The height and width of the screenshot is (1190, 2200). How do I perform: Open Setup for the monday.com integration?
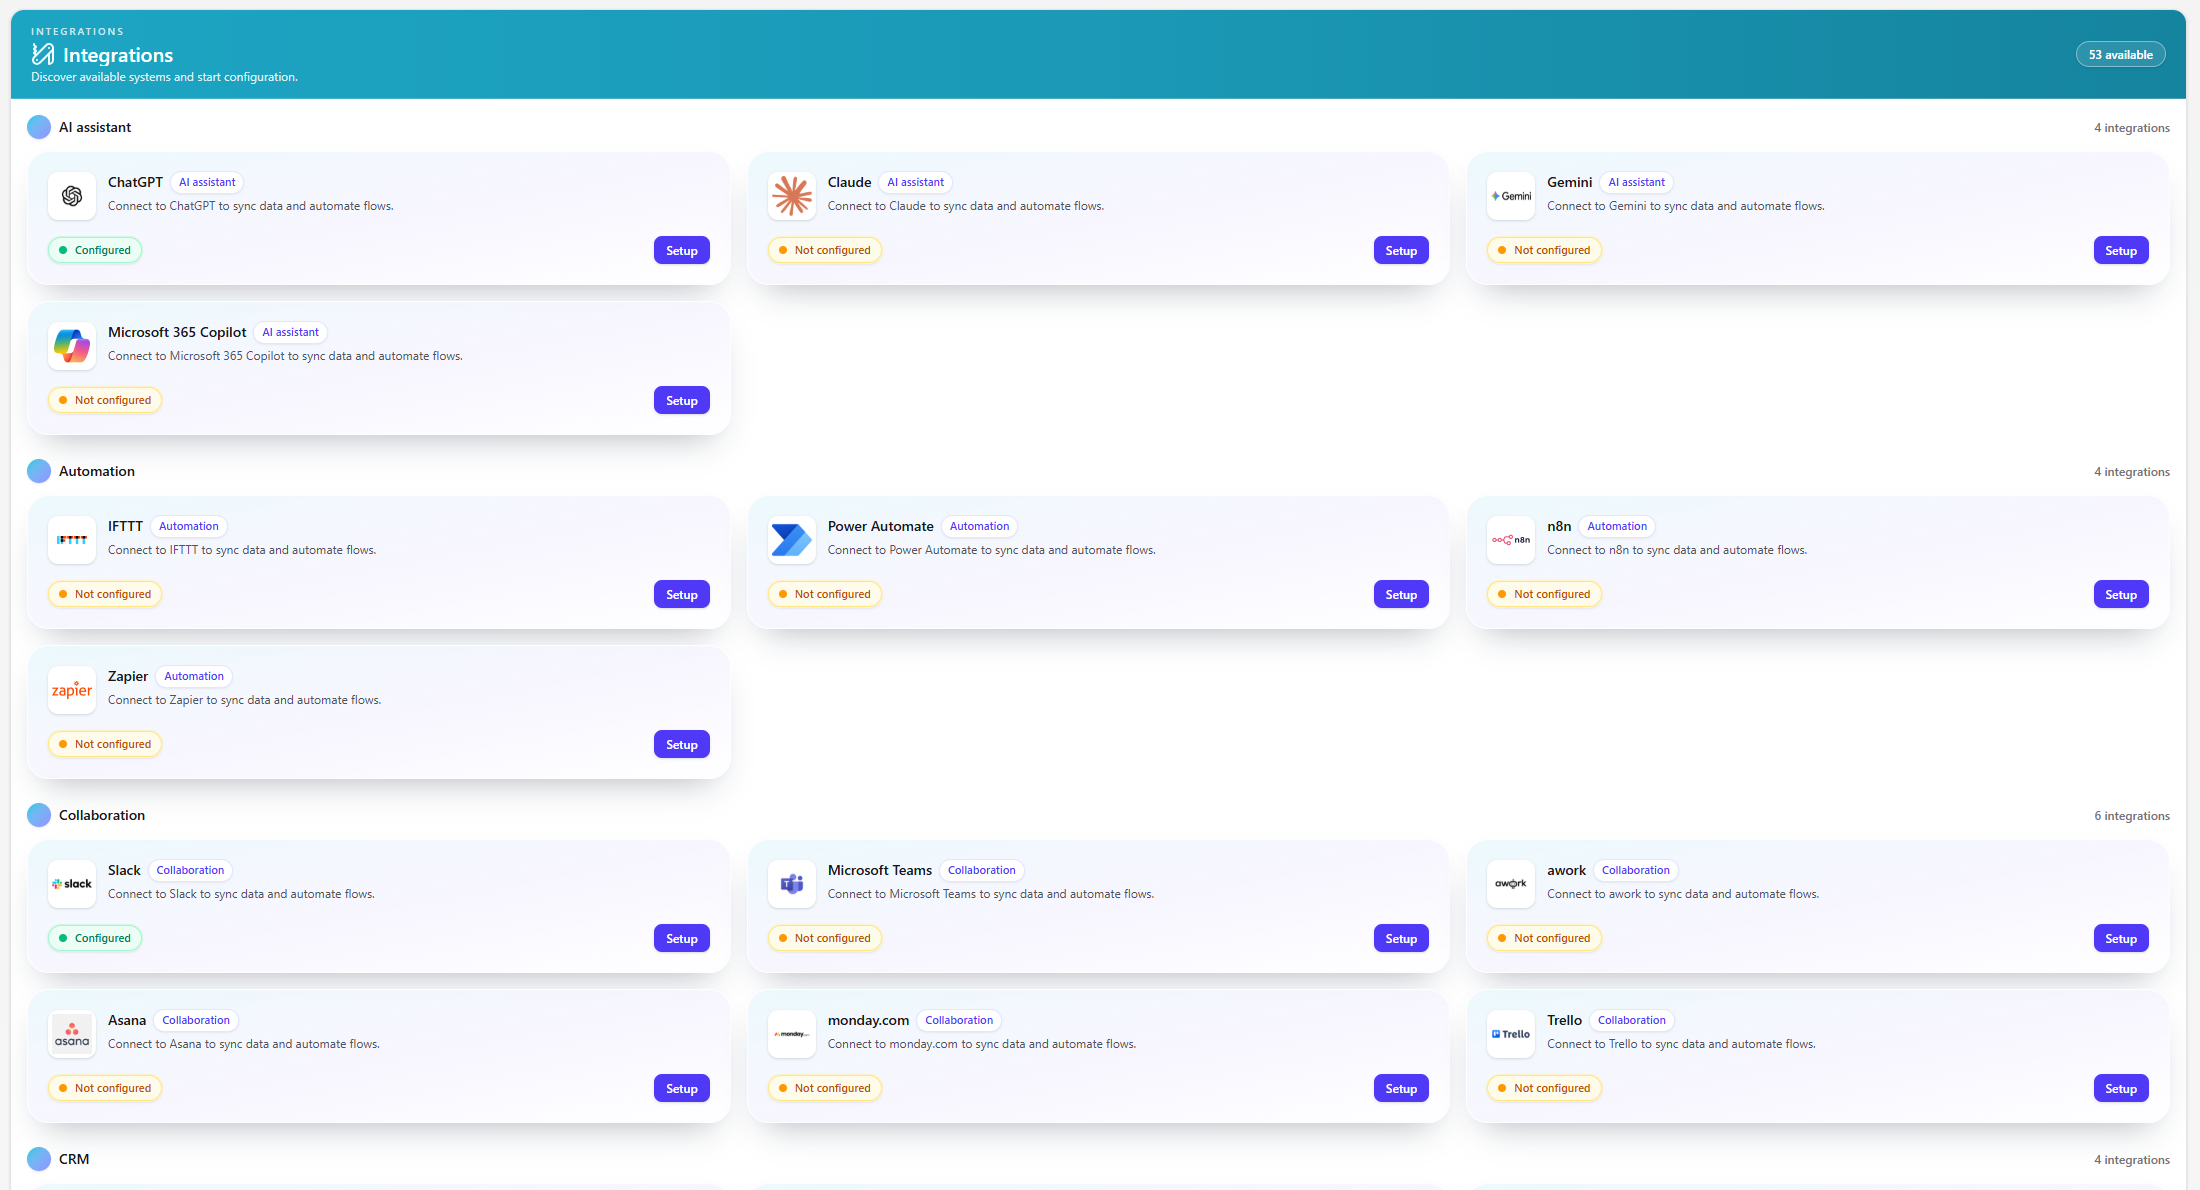click(x=1401, y=1088)
